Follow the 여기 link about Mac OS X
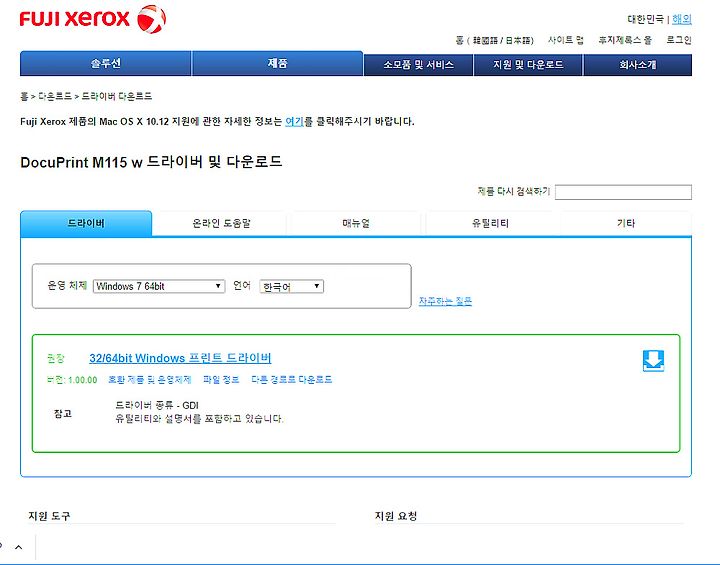This screenshot has height=565, width=720. pyautogui.click(x=294, y=121)
